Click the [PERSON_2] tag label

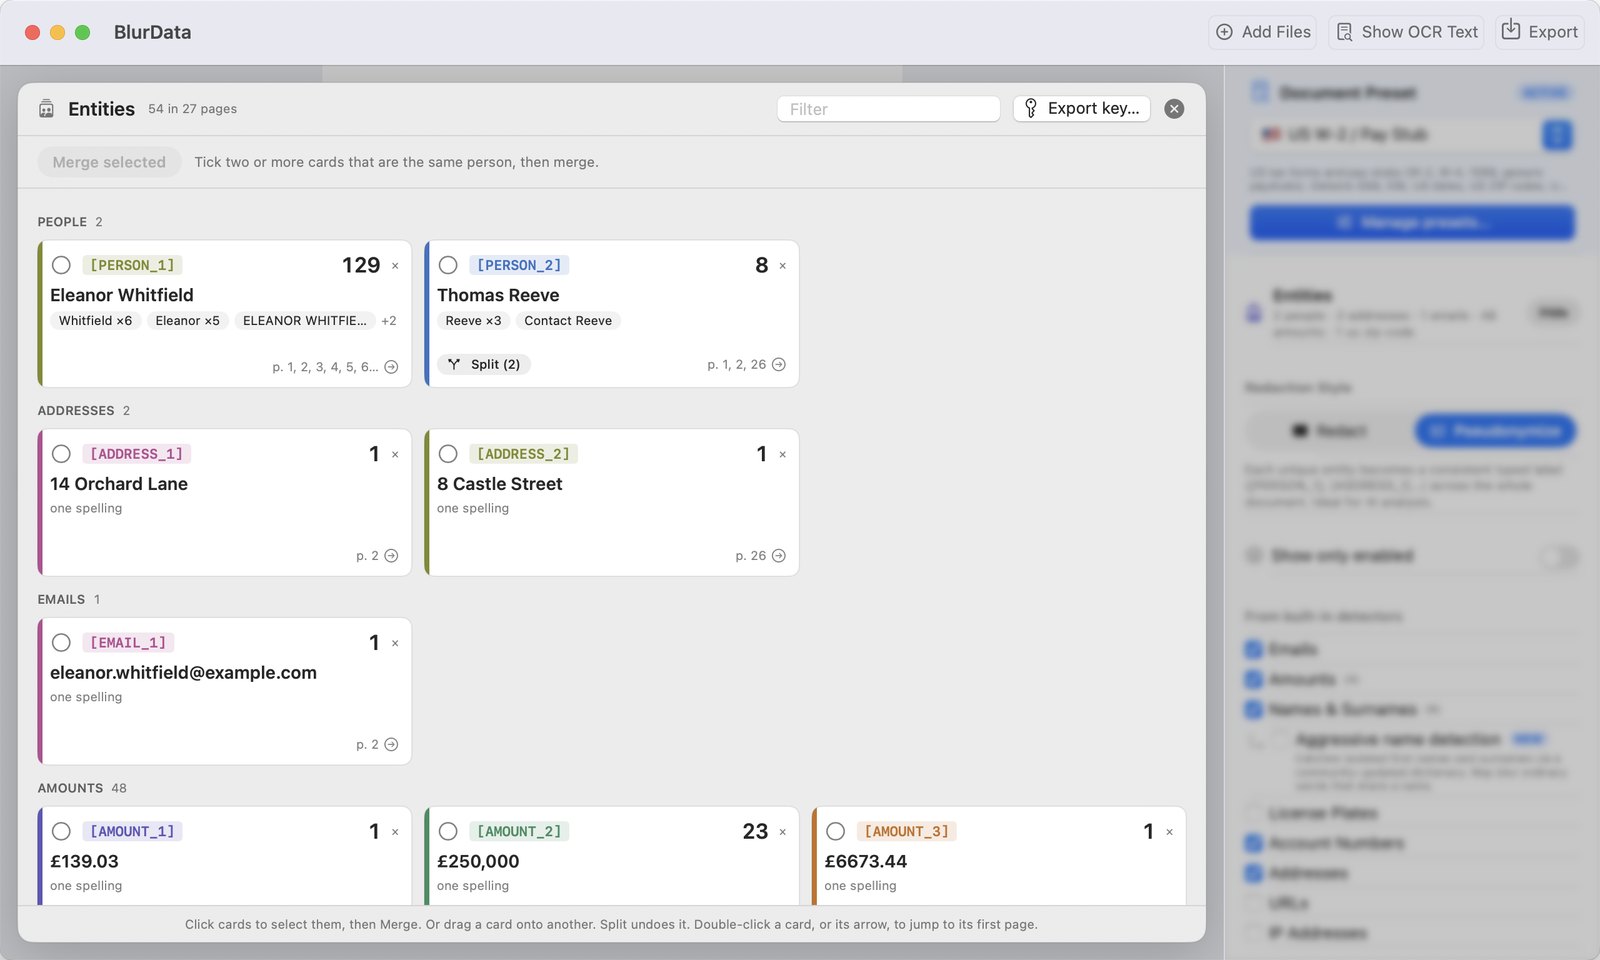[519, 265]
